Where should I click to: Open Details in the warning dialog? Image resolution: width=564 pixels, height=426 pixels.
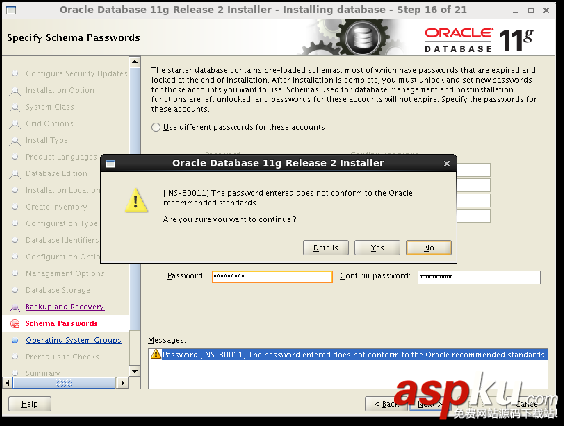click(x=326, y=248)
